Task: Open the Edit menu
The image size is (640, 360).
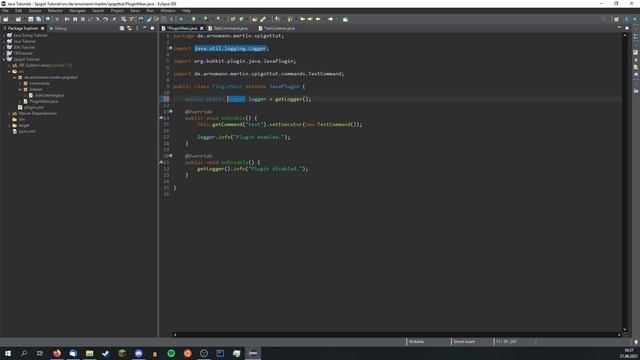Action: point(18,11)
